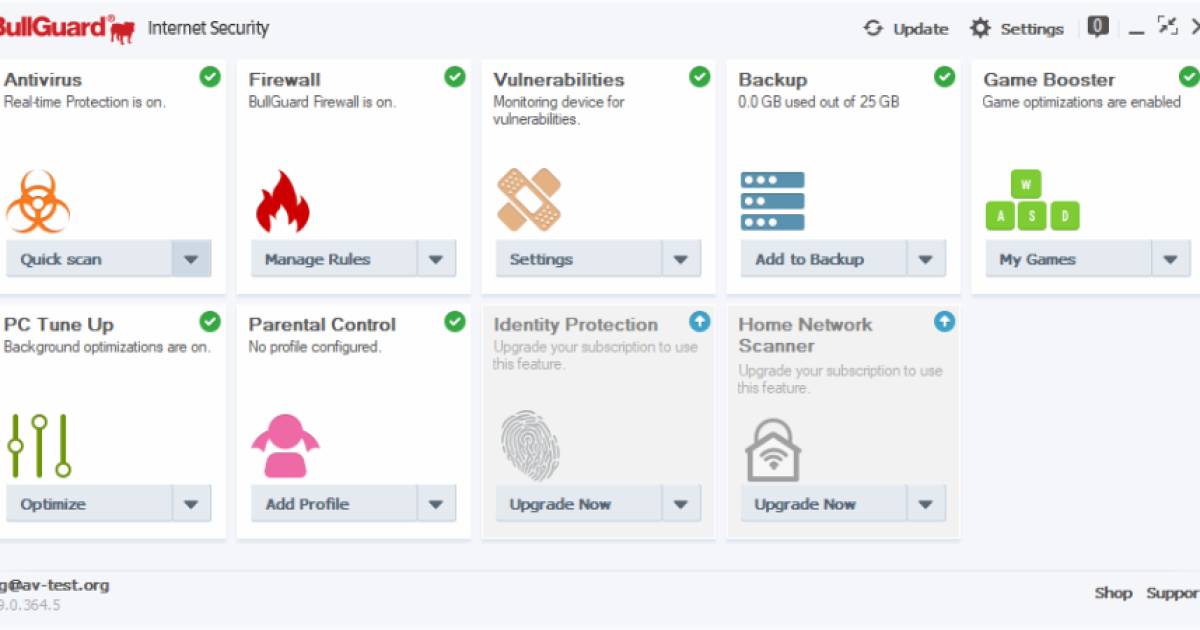Click Update in the top bar

[x=906, y=29]
